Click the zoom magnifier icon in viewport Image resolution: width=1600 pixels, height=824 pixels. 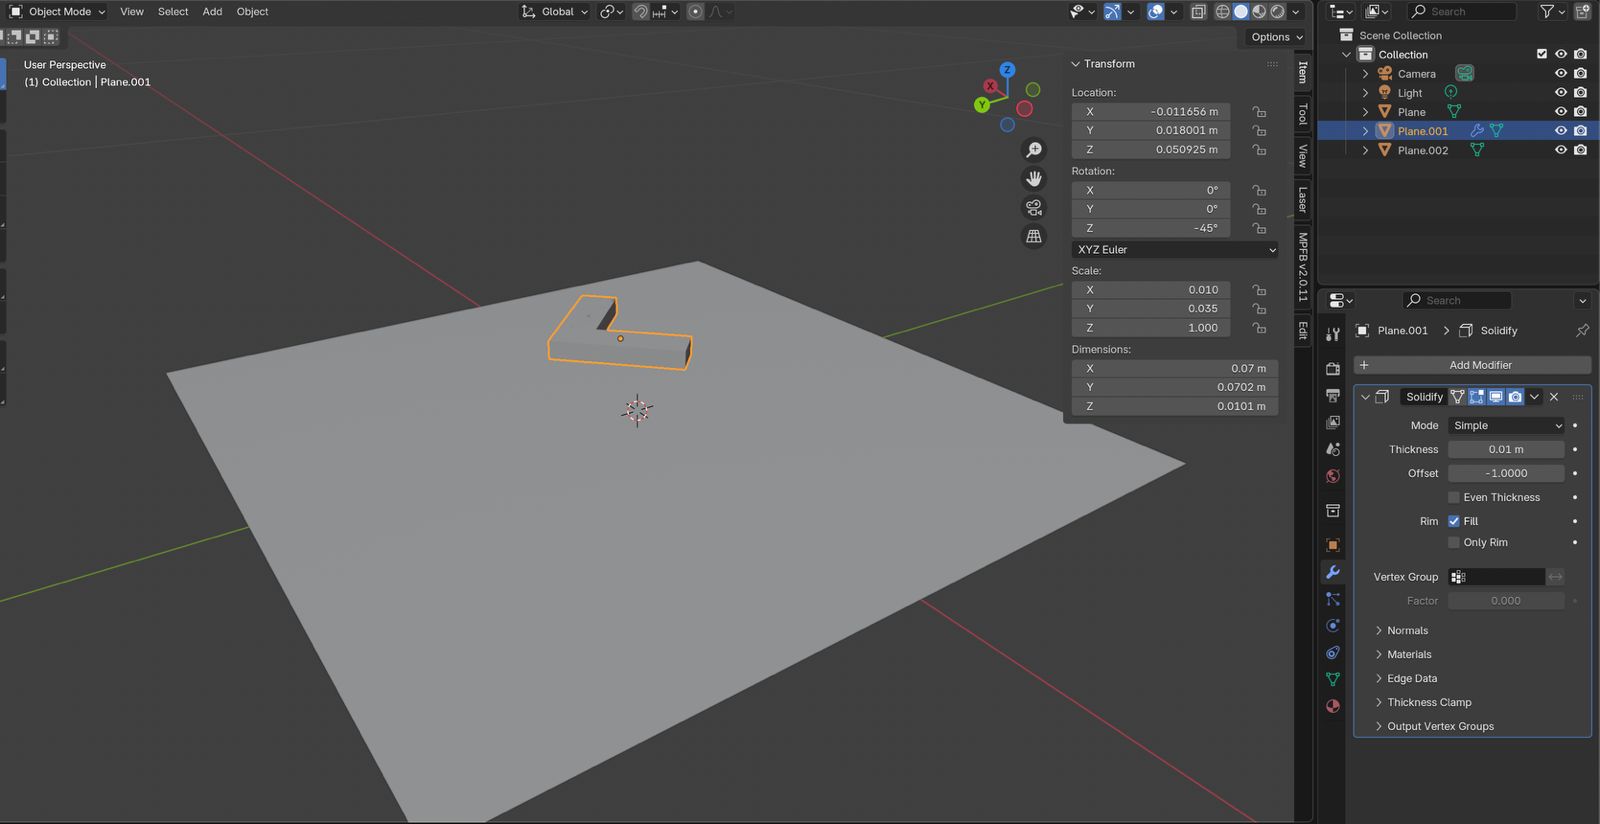(x=1034, y=150)
